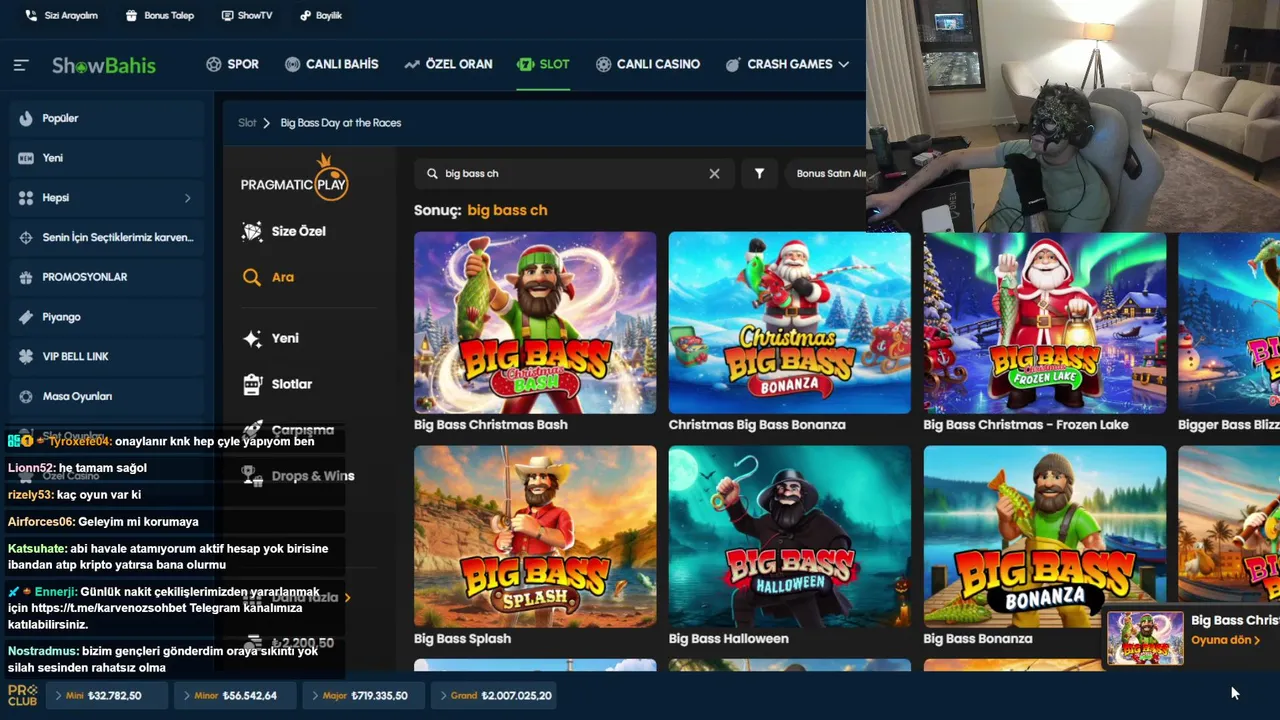Open the filter funnel button
The width and height of the screenshot is (1280, 720).
pyautogui.click(x=759, y=173)
